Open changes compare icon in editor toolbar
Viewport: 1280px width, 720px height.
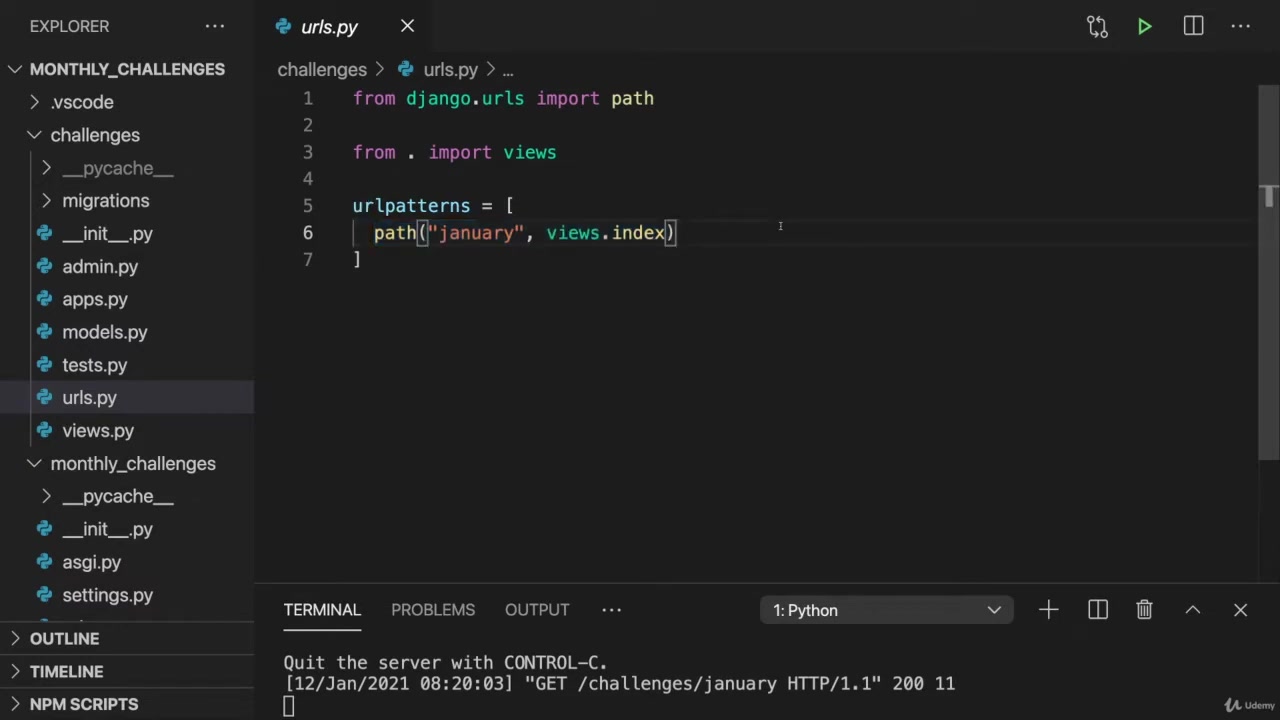tap(1097, 27)
